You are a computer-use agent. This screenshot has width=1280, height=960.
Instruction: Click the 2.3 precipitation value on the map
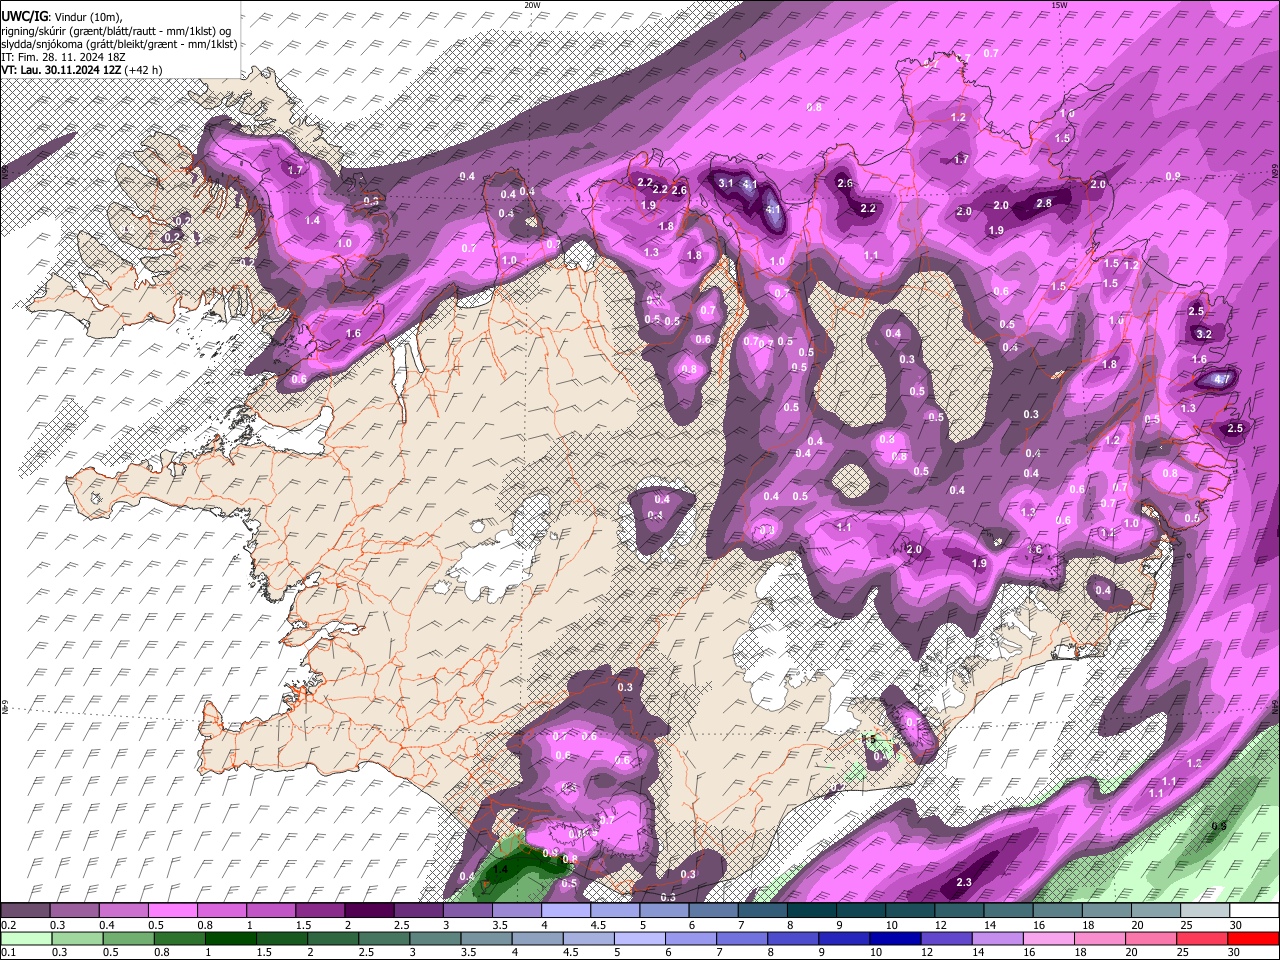964,882
